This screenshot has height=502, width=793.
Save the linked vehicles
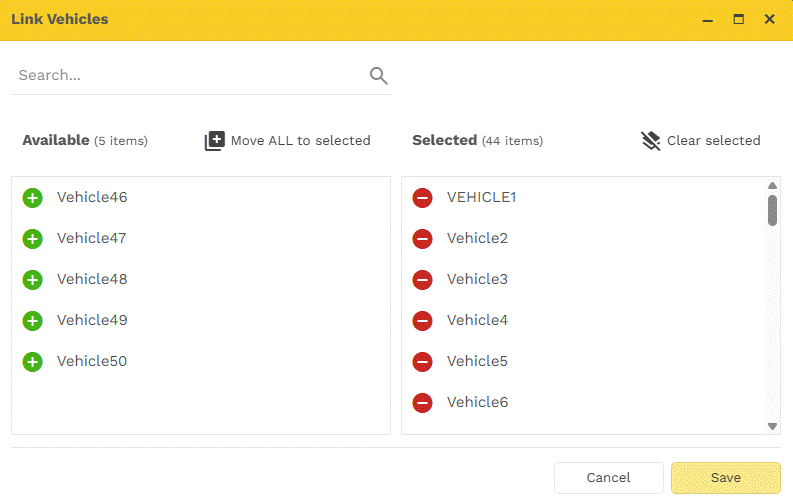coord(725,478)
